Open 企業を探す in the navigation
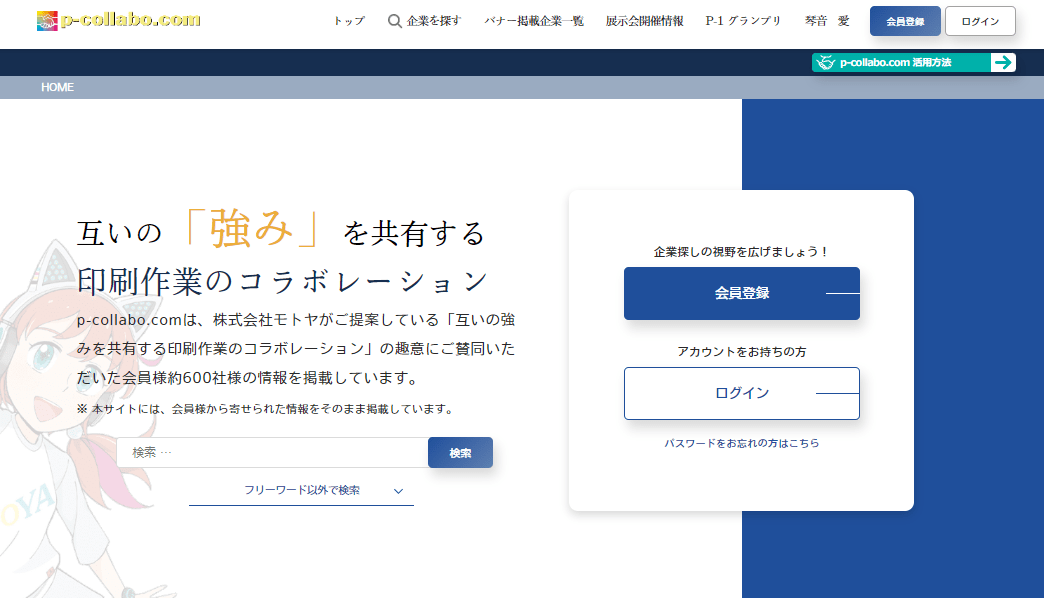1044x598 pixels. [433, 21]
